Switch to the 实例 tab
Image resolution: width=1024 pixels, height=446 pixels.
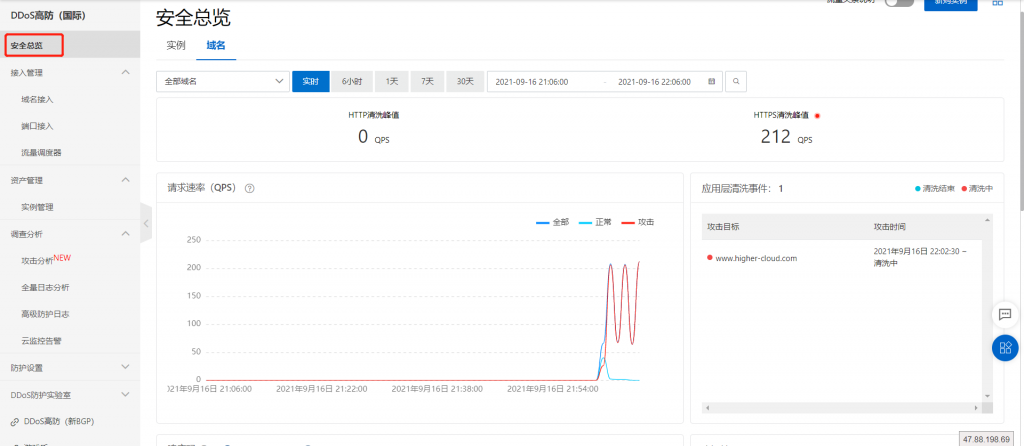coord(176,45)
